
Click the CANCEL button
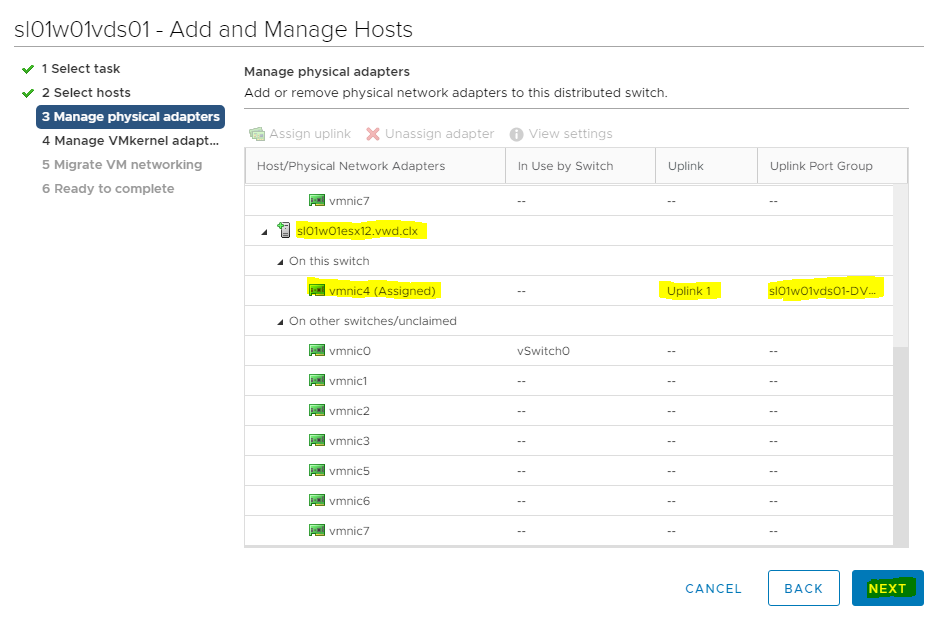coord(713,589)
